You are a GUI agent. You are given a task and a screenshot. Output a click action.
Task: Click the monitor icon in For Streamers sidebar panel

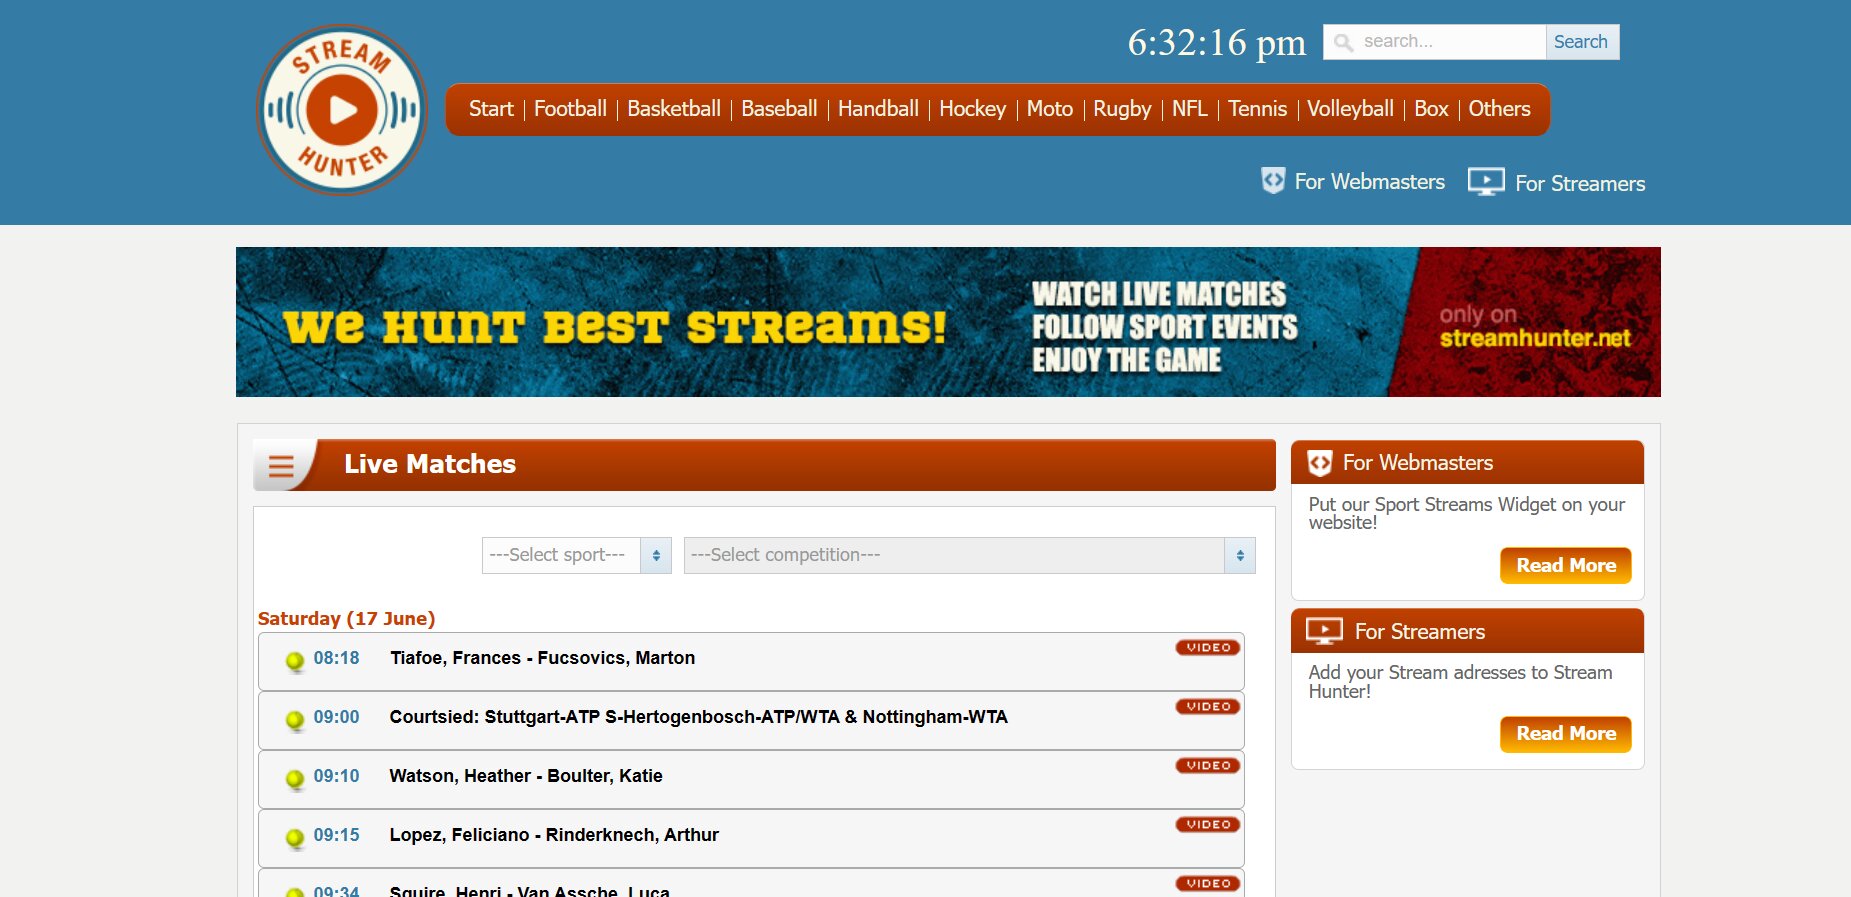pos(1325,631)
